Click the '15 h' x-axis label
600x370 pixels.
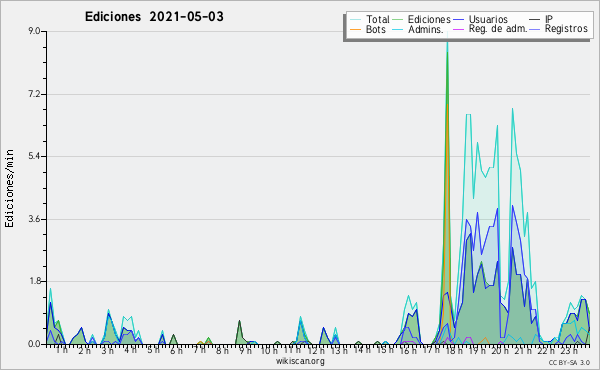(x=385, y=350)
